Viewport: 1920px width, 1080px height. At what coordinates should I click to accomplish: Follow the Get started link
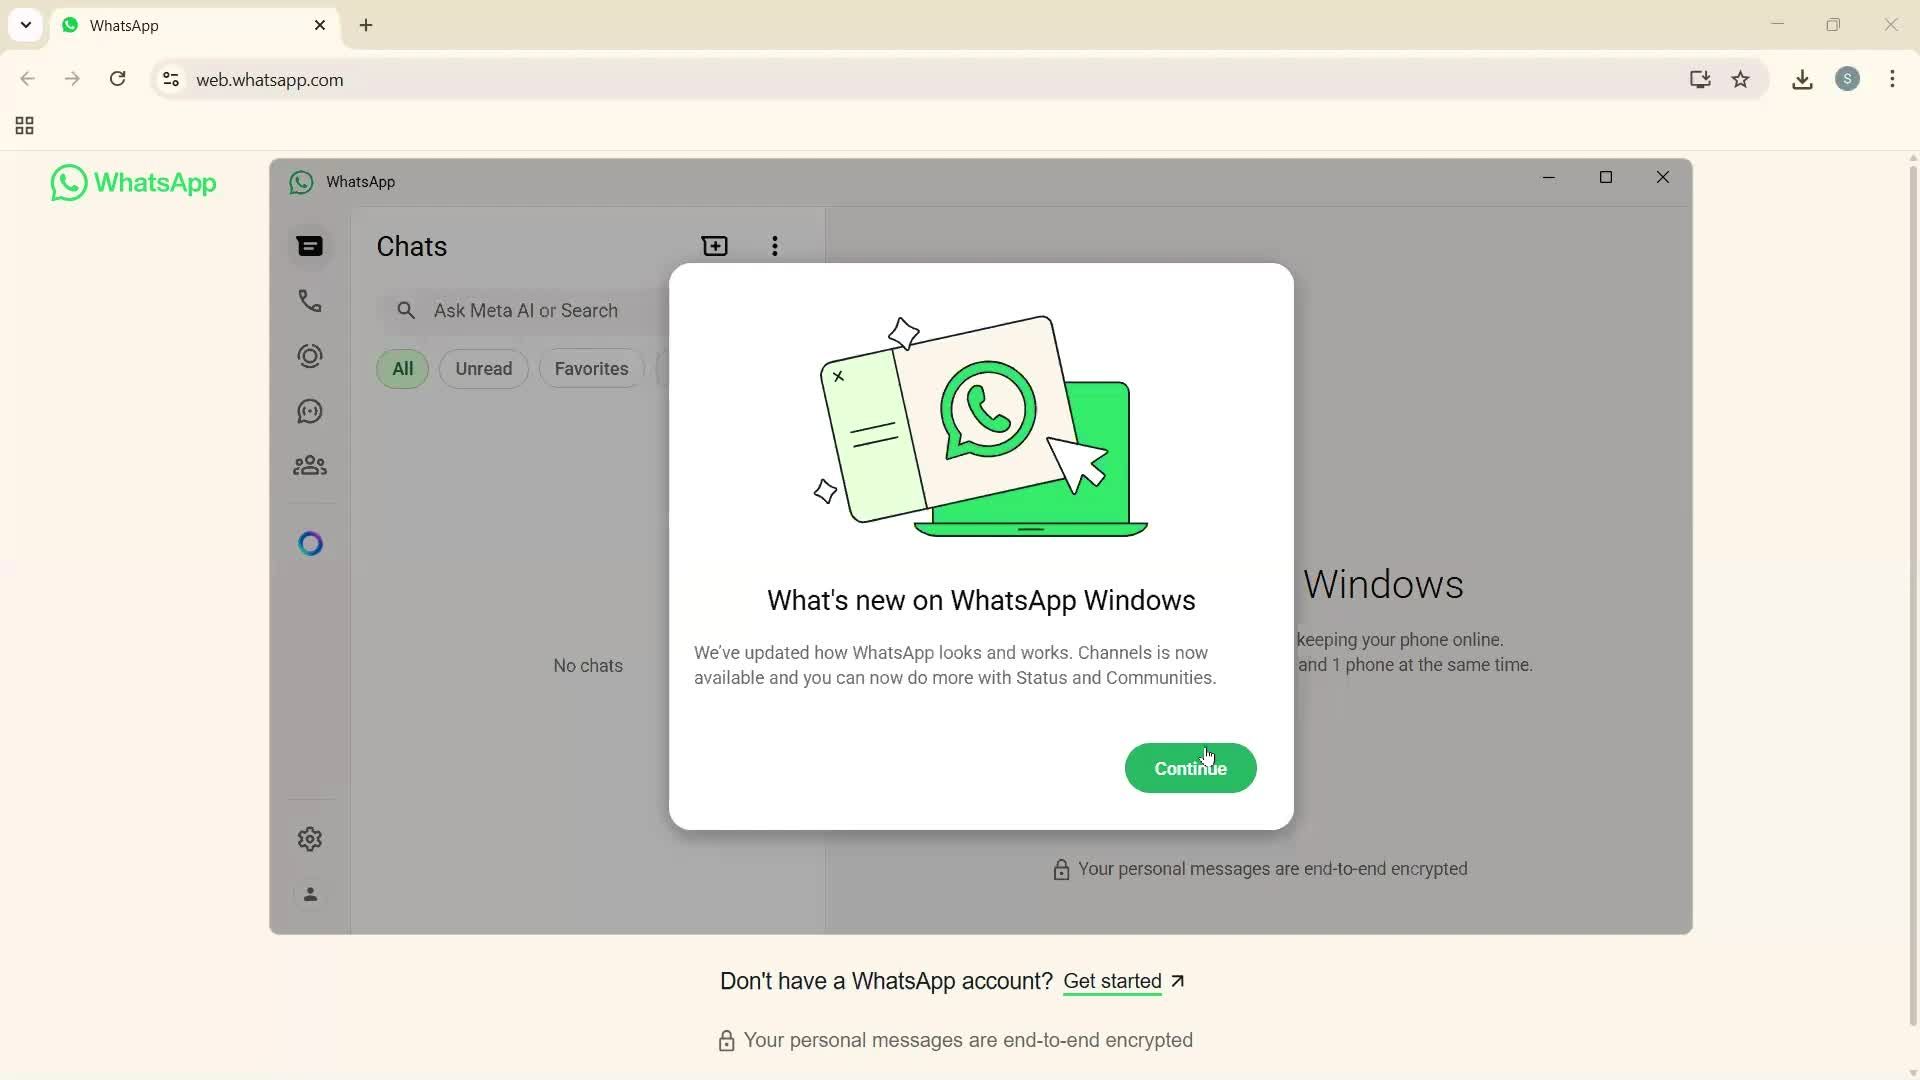point(1113,982)
